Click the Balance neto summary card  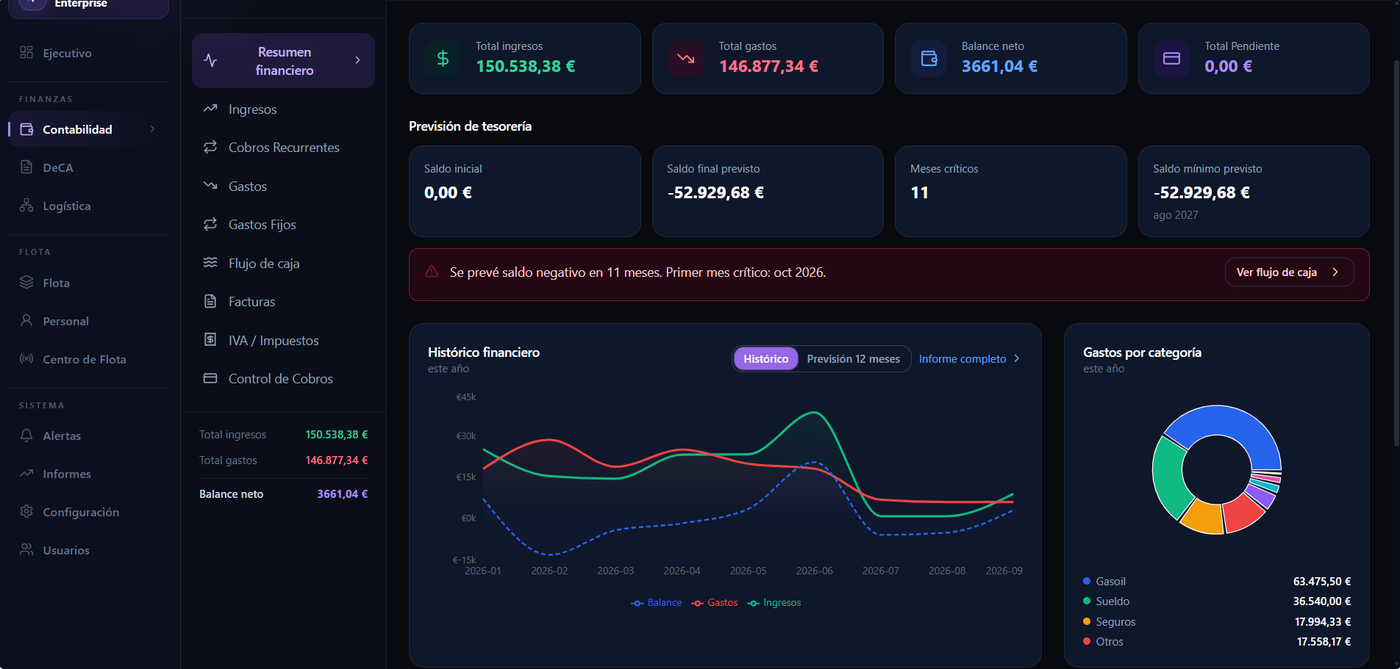click(x=1011, y=59)
